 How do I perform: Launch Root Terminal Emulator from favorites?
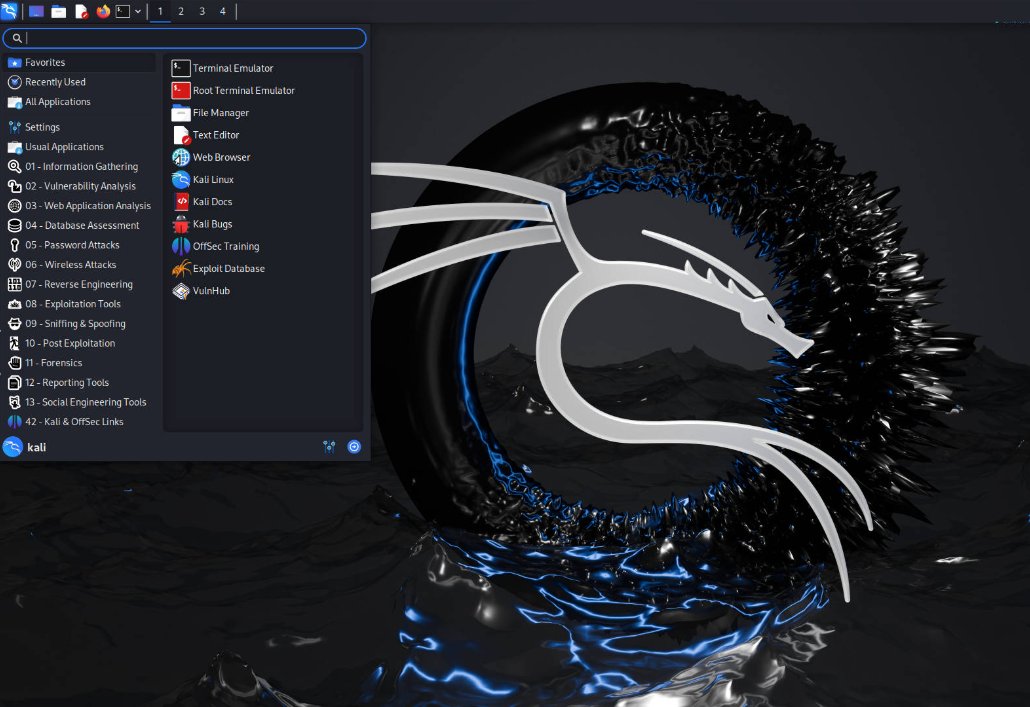point(243,91)
